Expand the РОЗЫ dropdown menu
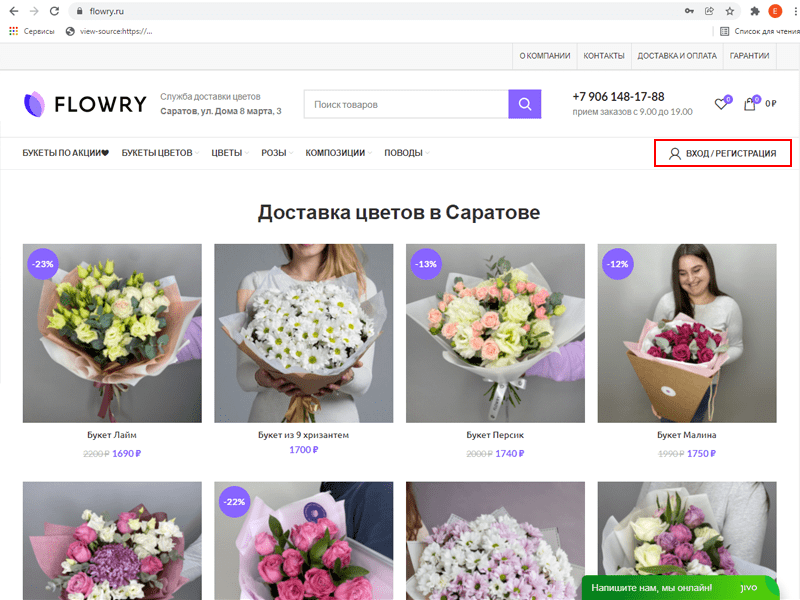Viewport: 800px width, 600px height. click(x=277, y=153)
